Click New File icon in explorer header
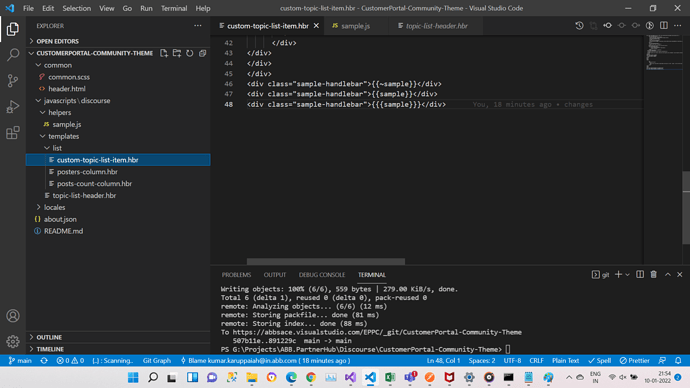The width and height of the screenshot is (690, 388). click(x=164, y=53)
